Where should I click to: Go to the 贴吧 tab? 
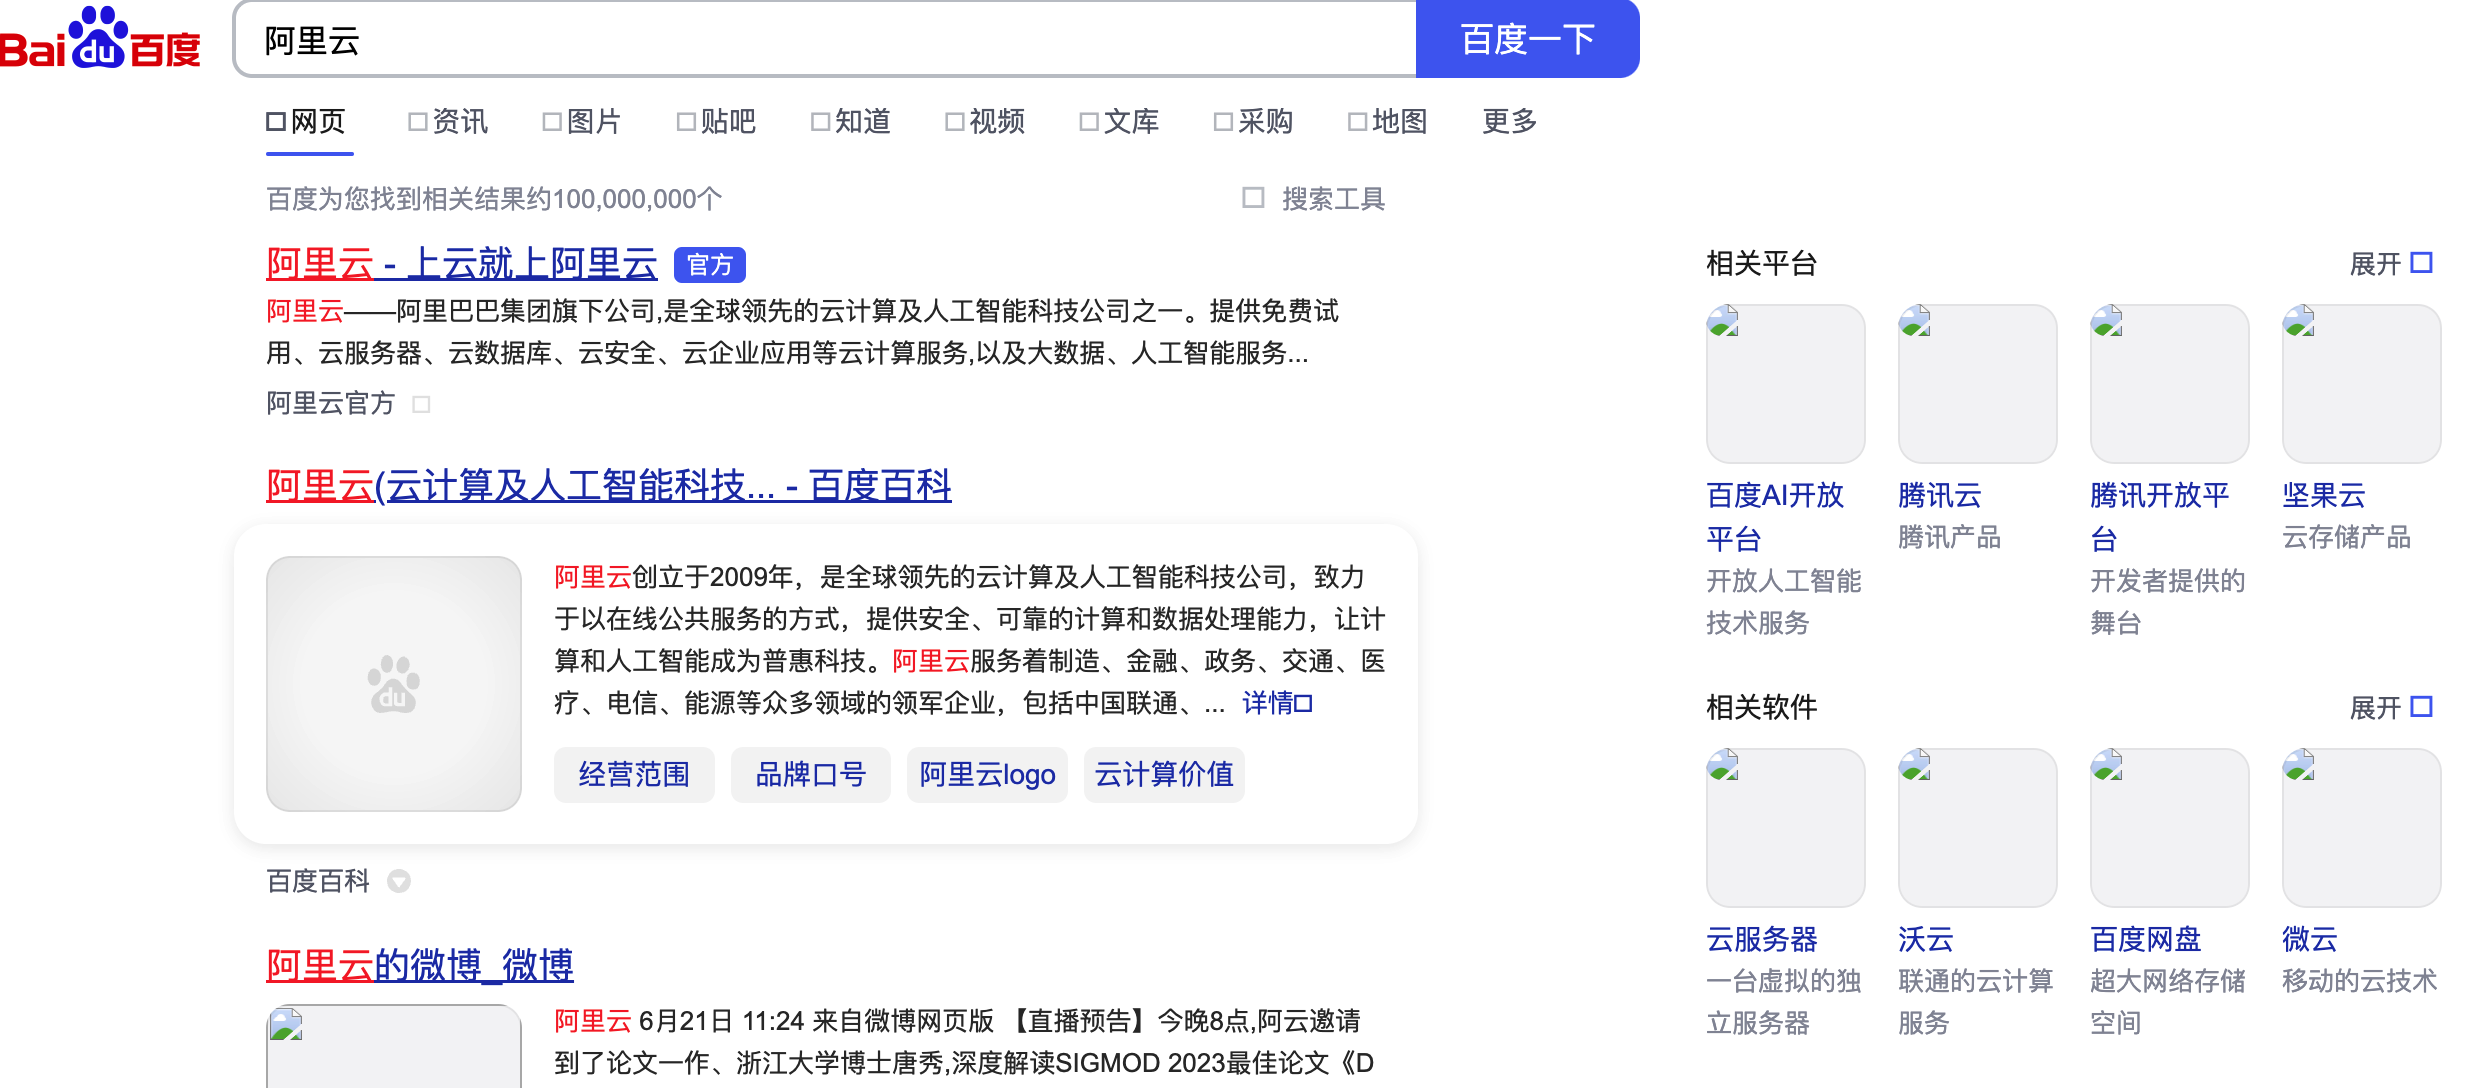pos(717,122)
